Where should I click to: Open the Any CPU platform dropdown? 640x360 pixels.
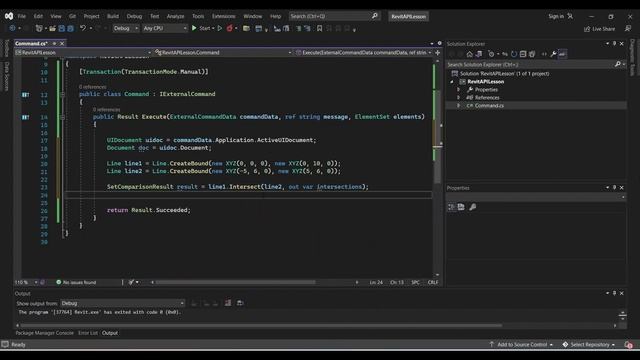[184, 28]
